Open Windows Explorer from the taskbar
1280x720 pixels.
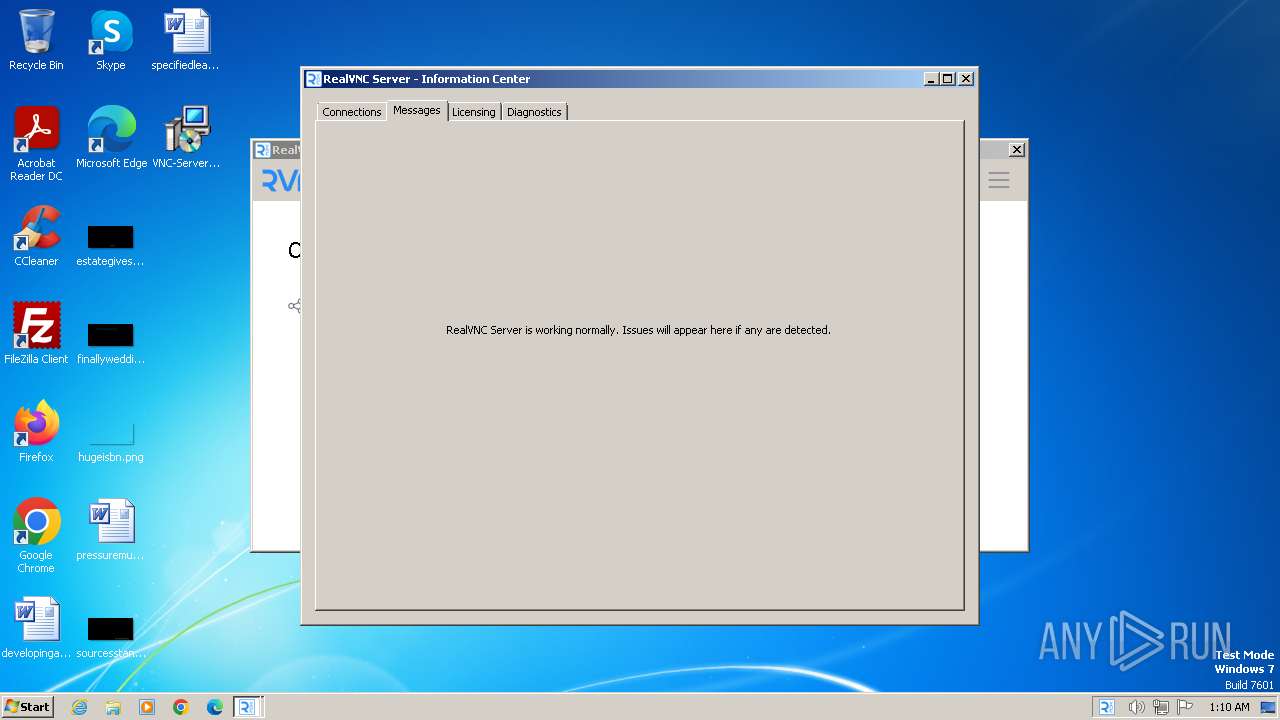113,707
